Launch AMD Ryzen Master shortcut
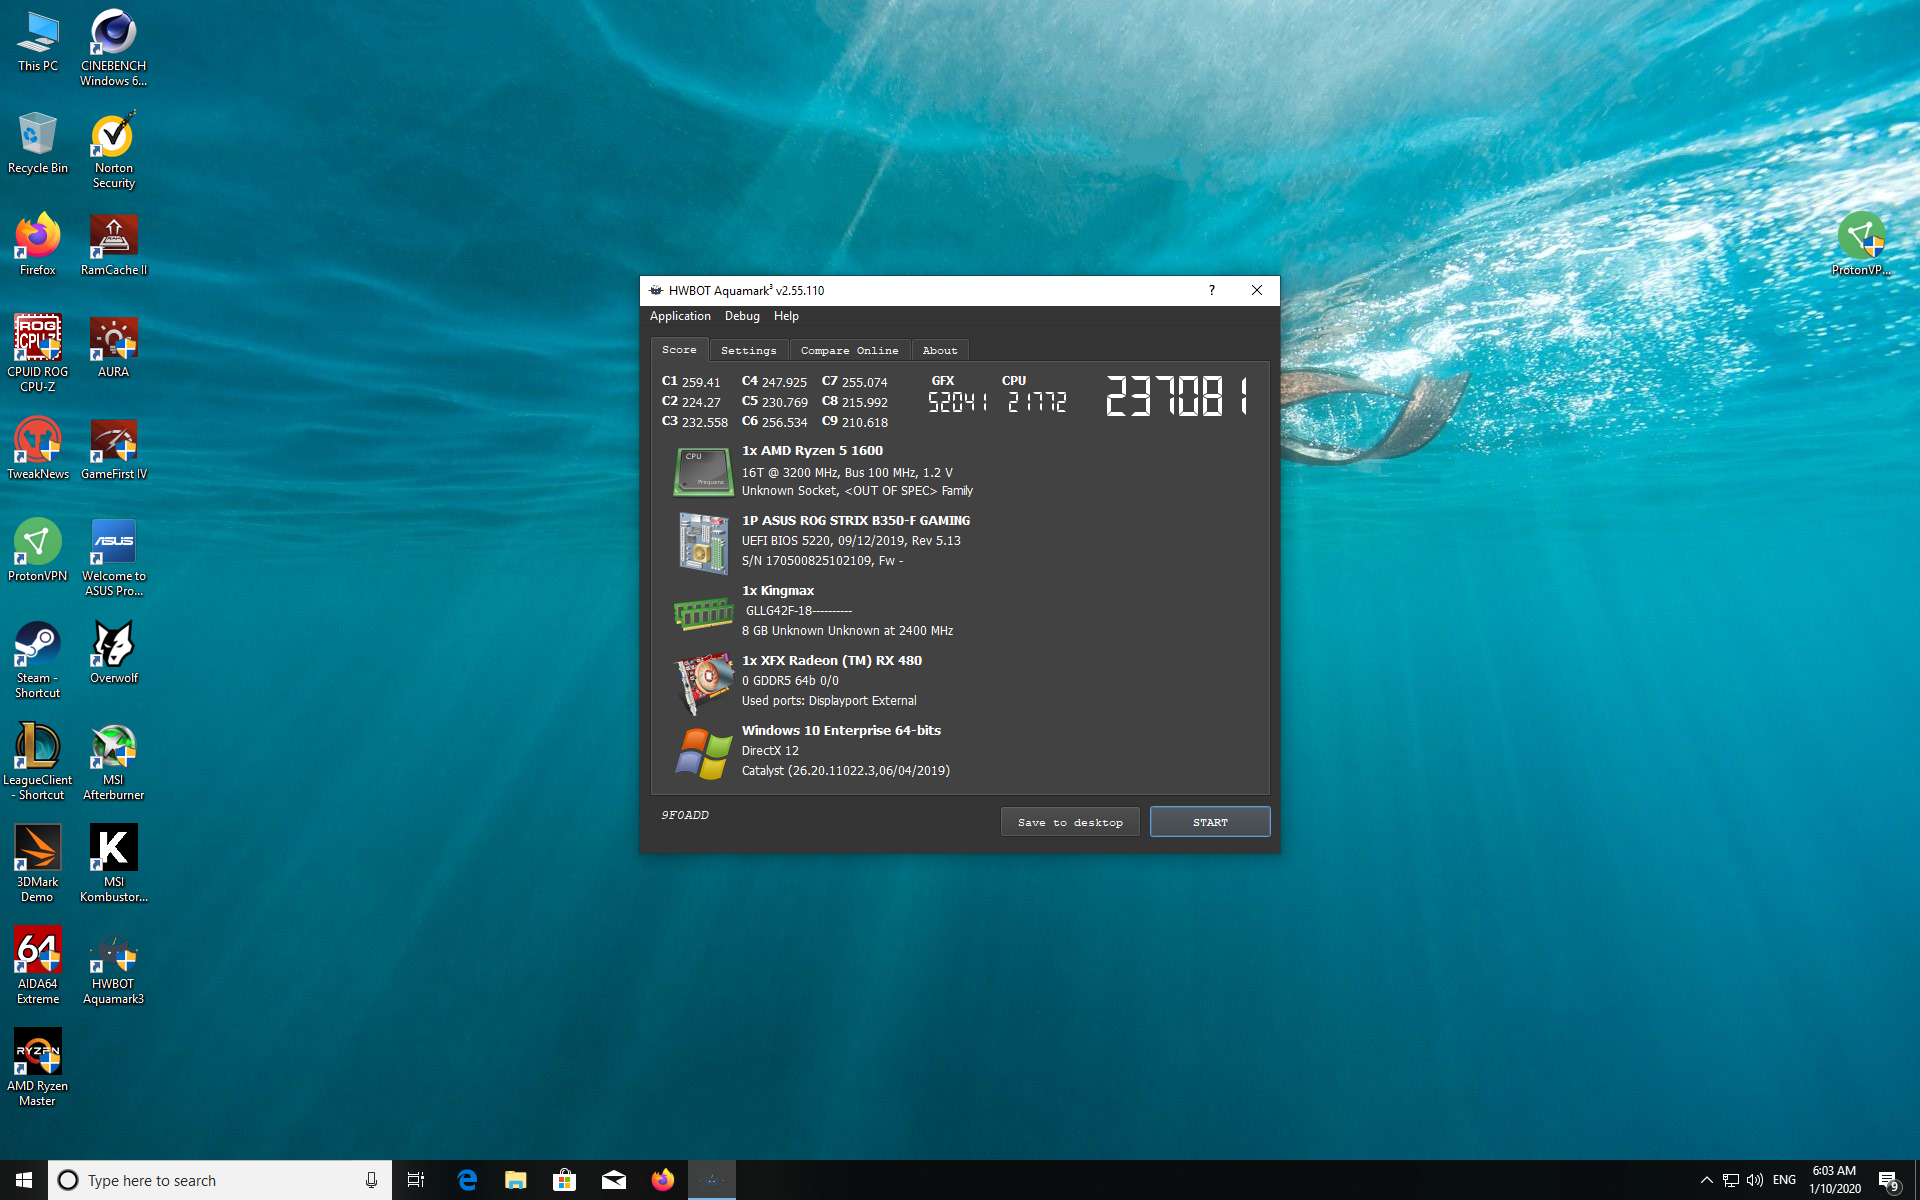1920x1200 pixels. tap(38, 1068)
